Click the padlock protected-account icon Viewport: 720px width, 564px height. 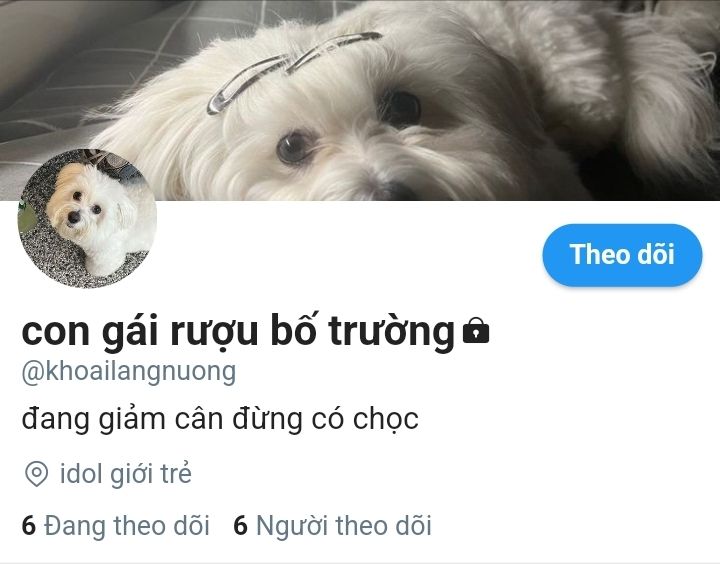coord(476,330)
